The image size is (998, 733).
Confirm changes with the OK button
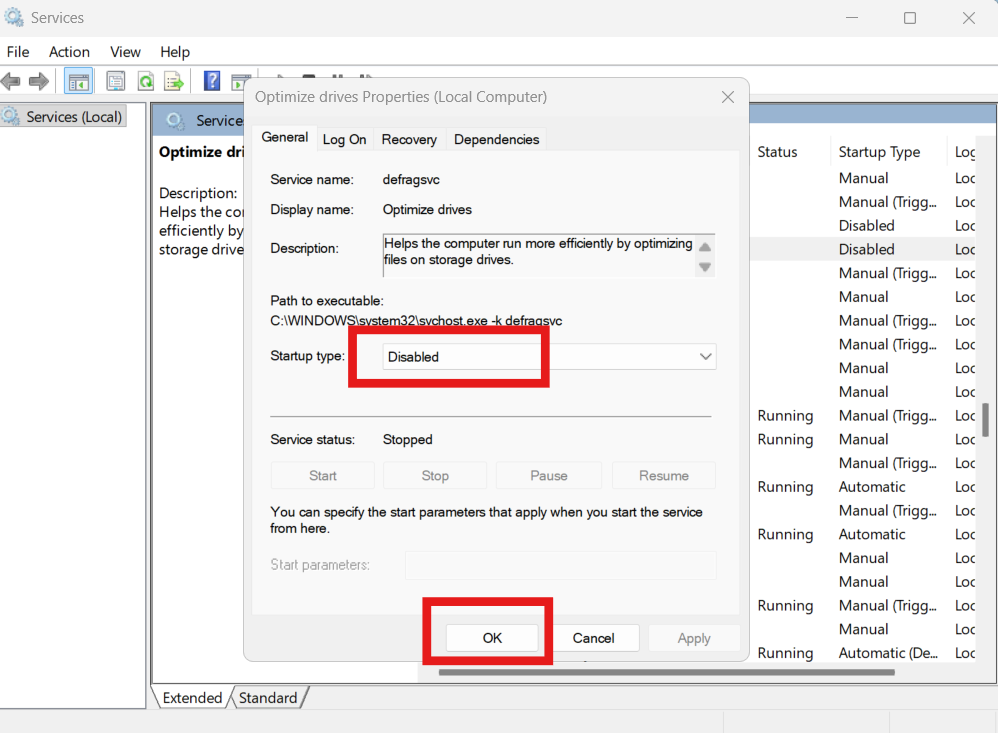(x=491, y=638)
